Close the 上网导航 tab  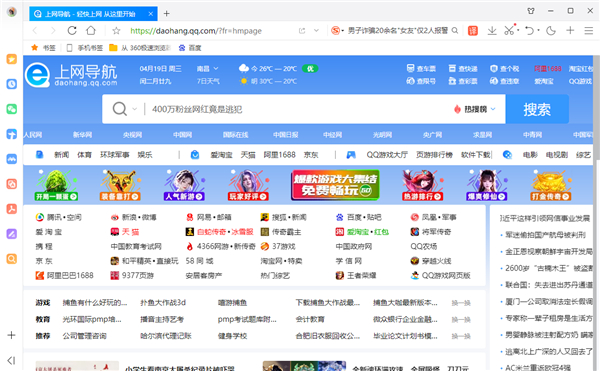151,14
